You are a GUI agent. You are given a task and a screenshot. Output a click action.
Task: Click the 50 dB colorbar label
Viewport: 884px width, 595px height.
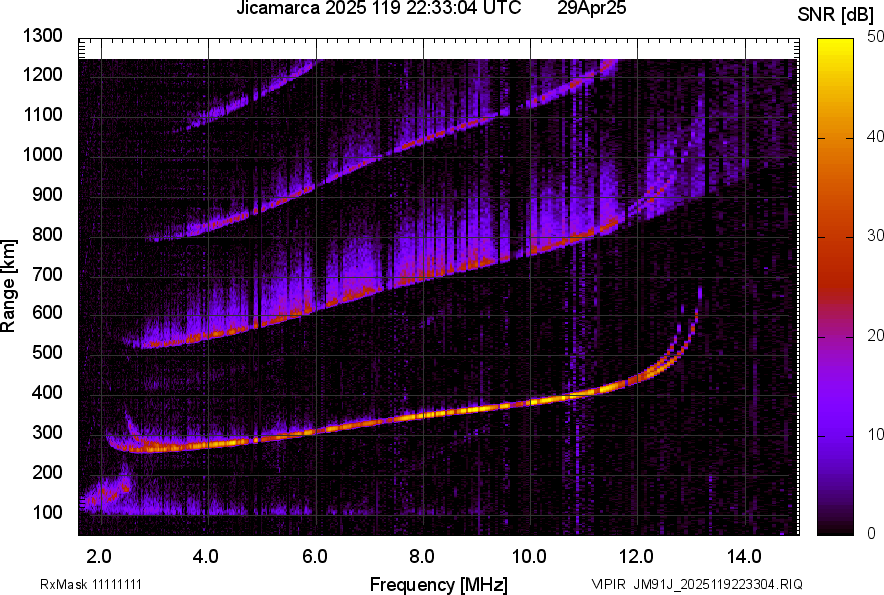tap(876, 37)
